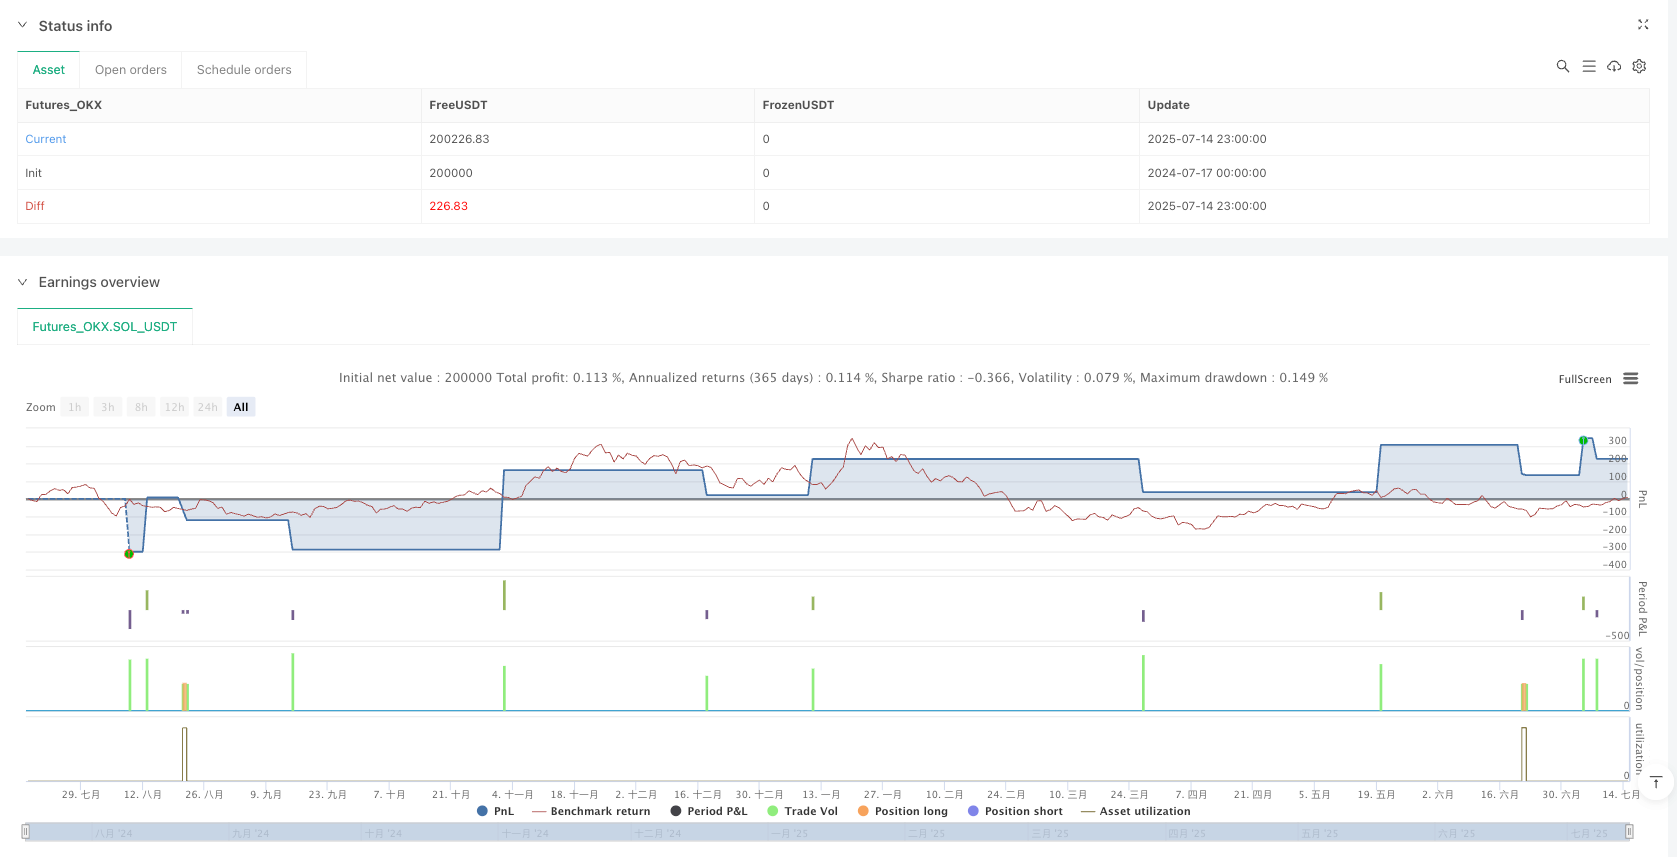The height and width of the screenshot is (857, 1677).
Task: Click the green marker dot on PnL peak
Action: pyautogui.click(x=1583, y=441)
